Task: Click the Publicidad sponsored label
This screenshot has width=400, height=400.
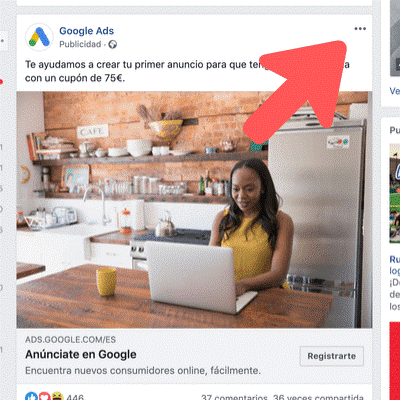Action: (80, 44)
